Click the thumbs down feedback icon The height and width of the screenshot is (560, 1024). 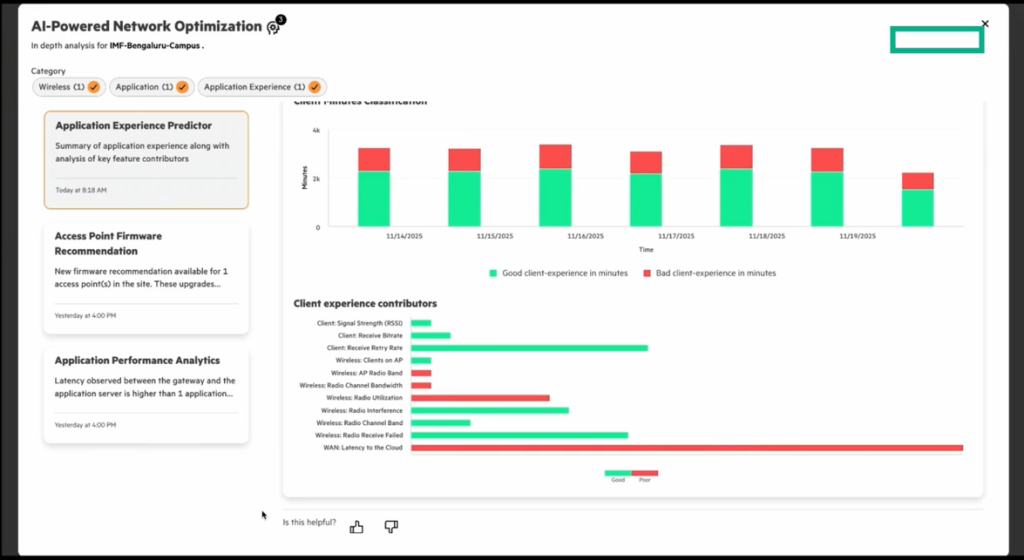[x=391, y=527]
